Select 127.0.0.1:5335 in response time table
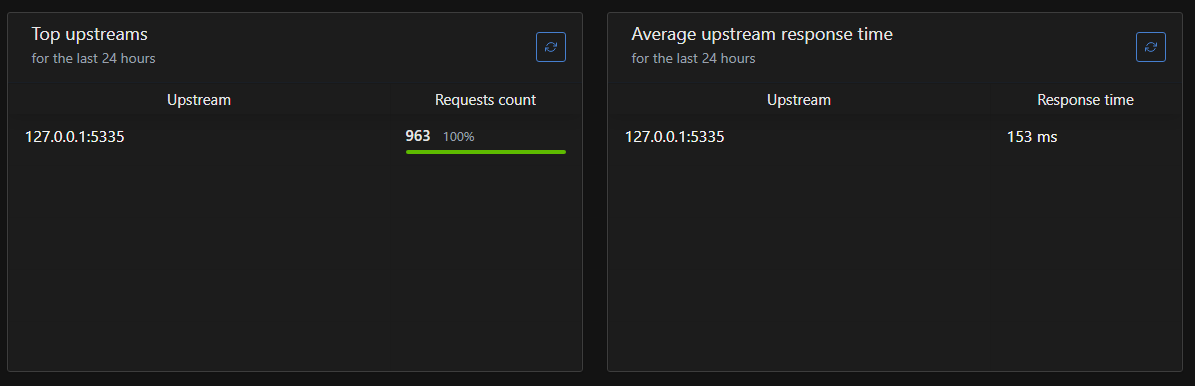 point(674,137)
